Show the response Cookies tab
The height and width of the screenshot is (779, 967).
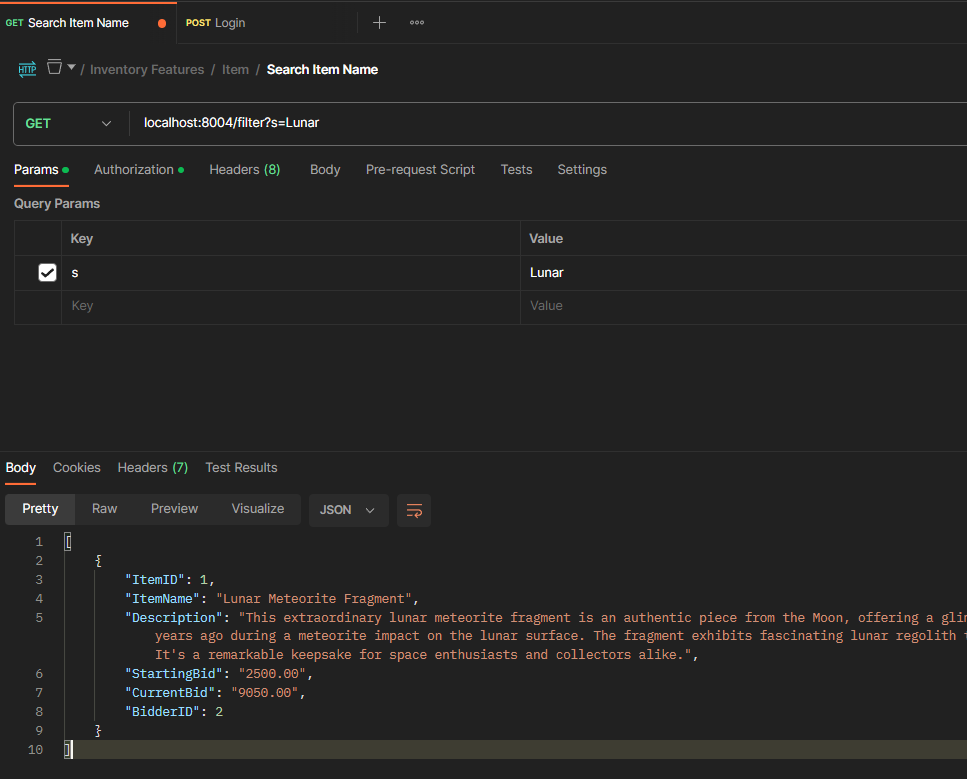pyautogui.click(x=77, y=467)
